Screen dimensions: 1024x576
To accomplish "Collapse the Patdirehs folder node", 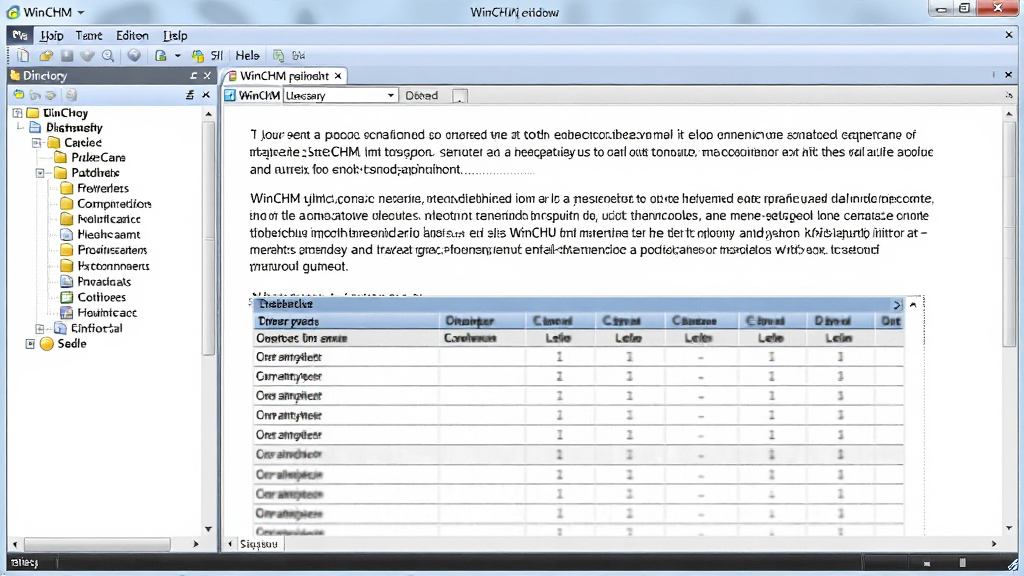I will point(40,173).
